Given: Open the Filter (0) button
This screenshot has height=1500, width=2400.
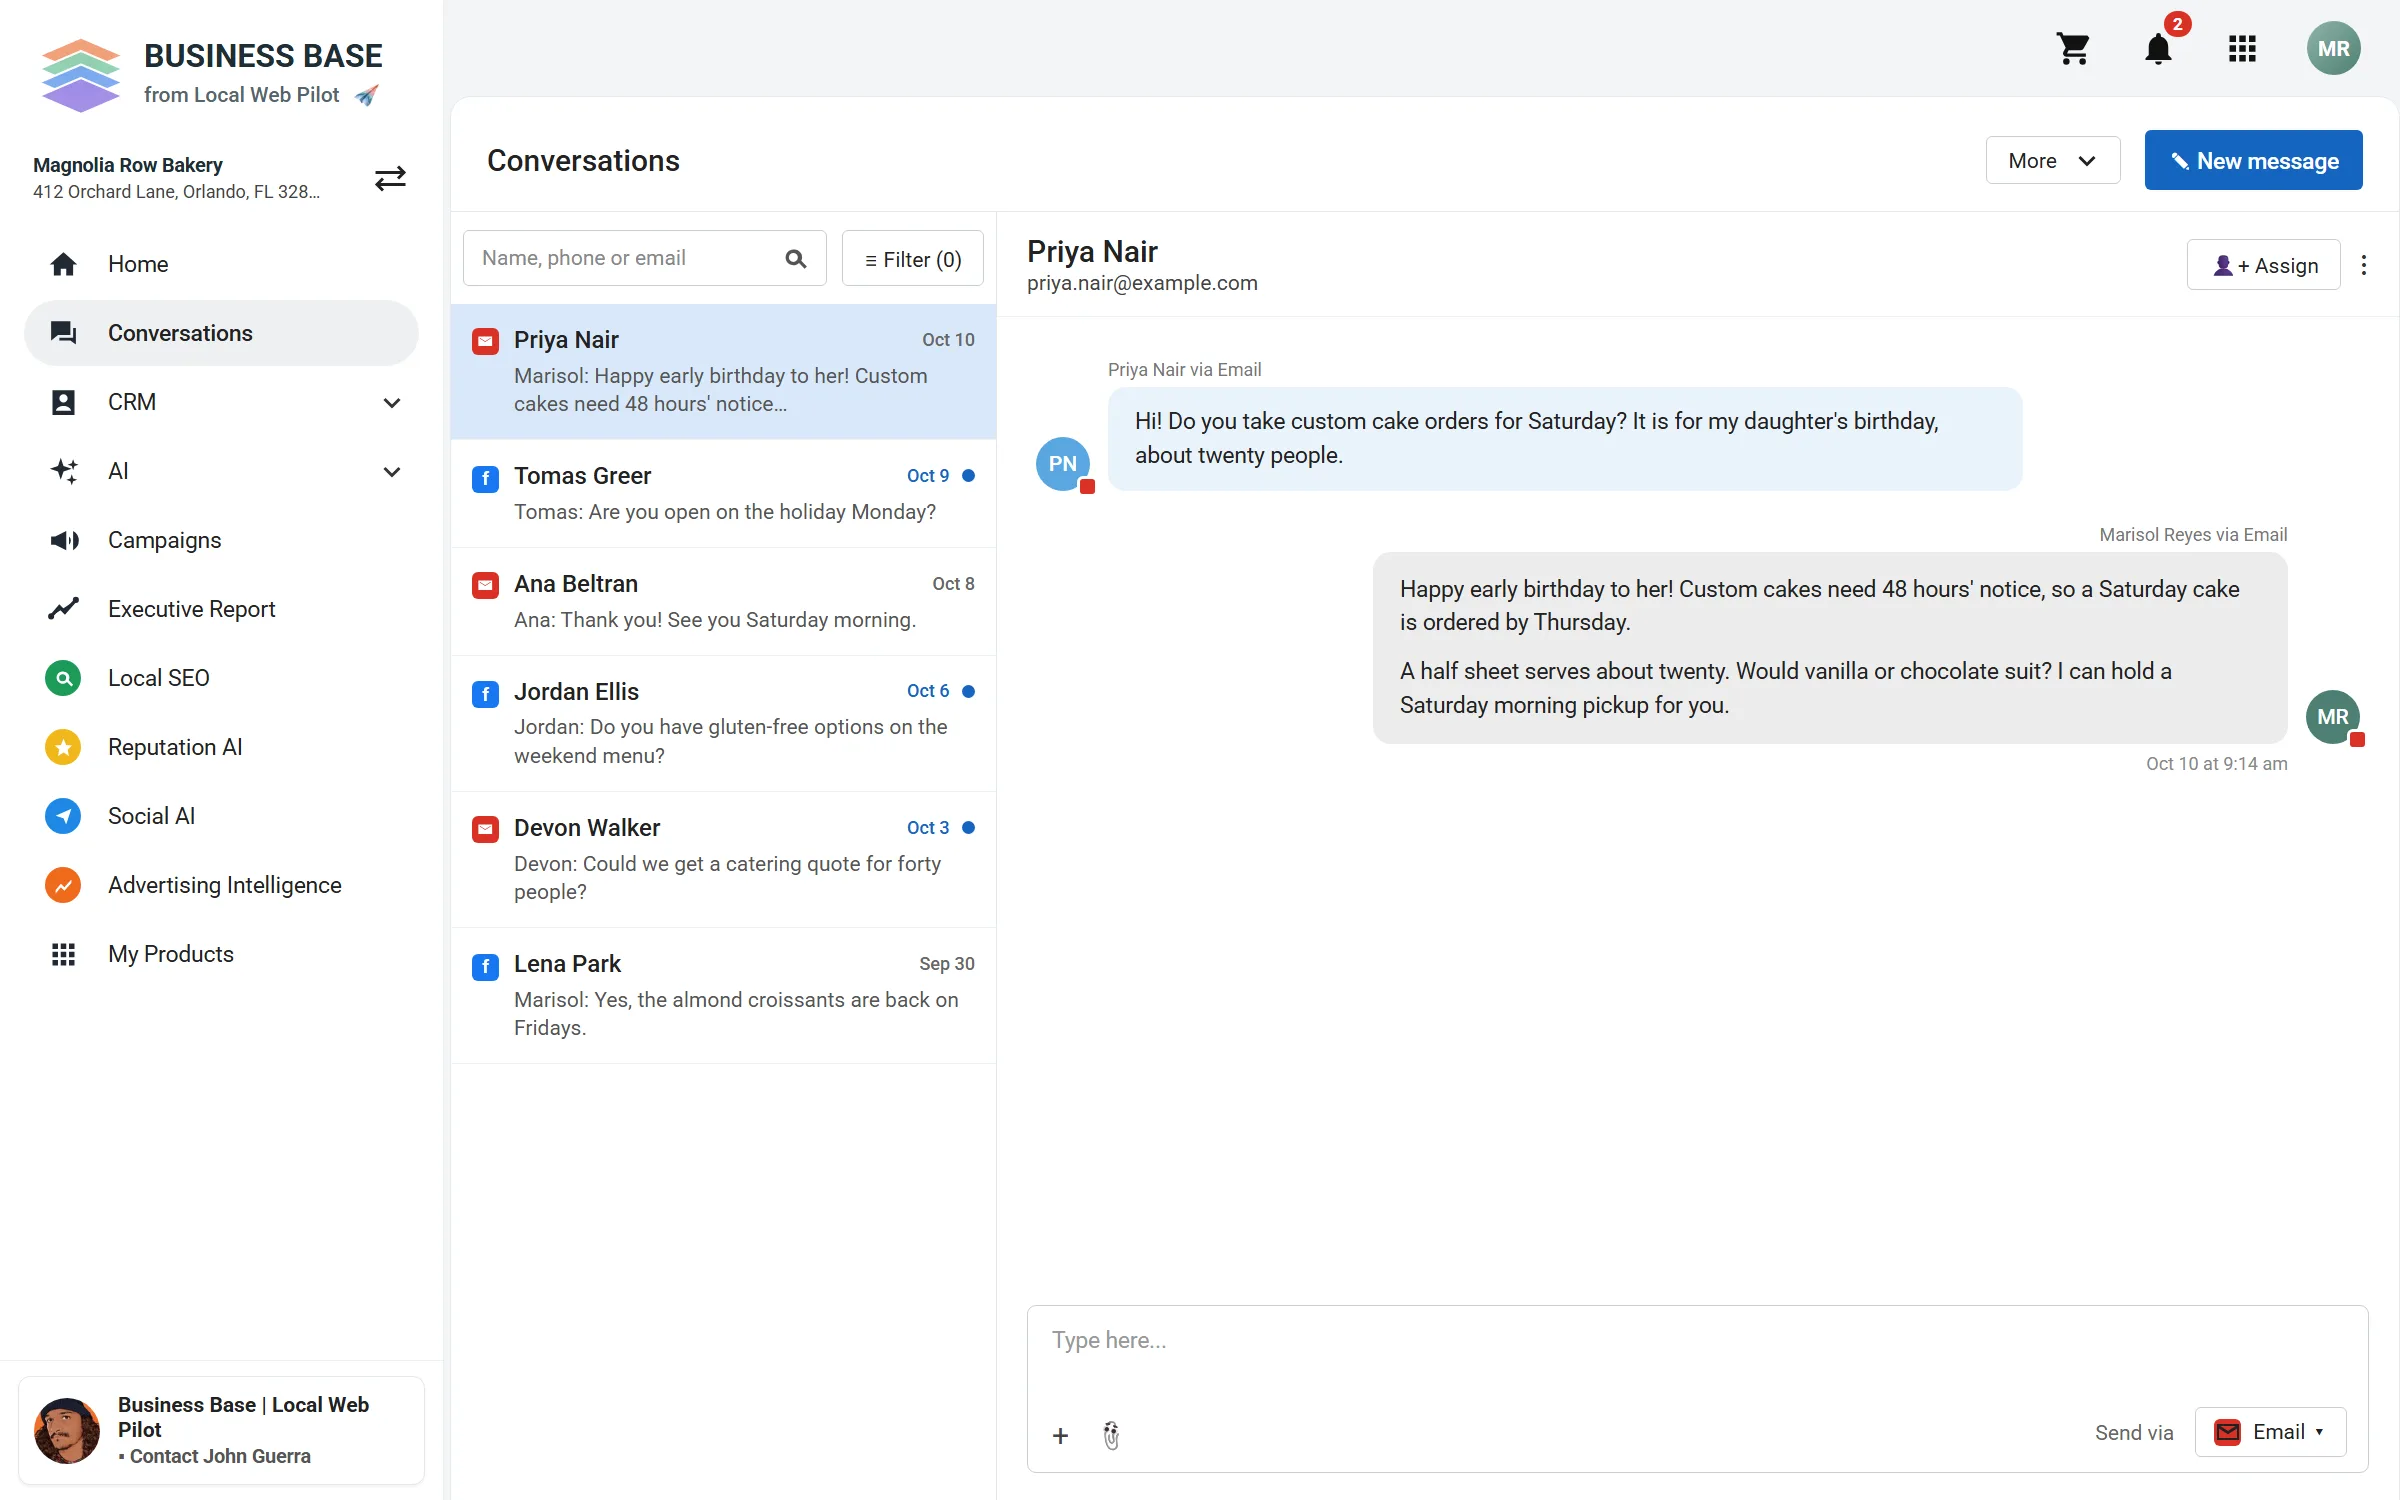Looking at the screenshot, I should 912,259.
